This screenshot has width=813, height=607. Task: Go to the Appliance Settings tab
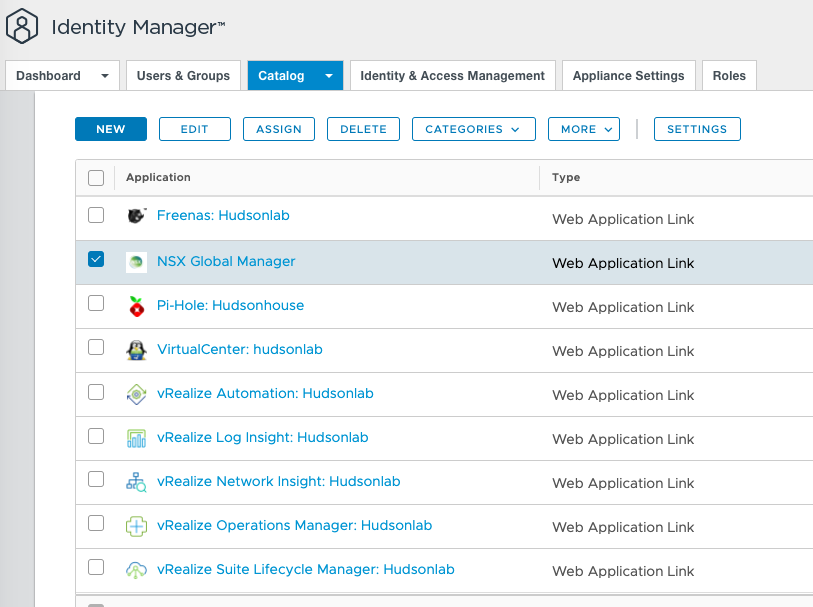tap(628, 76)
